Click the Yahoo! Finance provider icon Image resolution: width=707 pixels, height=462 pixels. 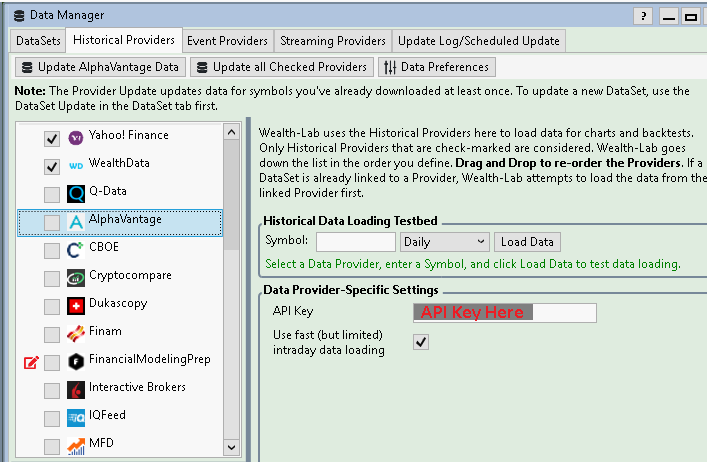pos(76,137)
